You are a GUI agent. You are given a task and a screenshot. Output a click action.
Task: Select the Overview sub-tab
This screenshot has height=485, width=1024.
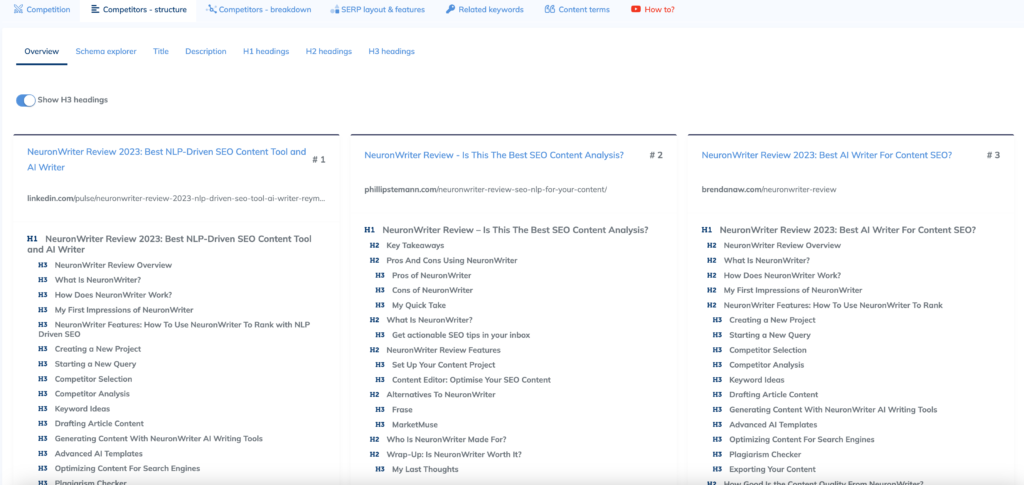pos(42,52)
